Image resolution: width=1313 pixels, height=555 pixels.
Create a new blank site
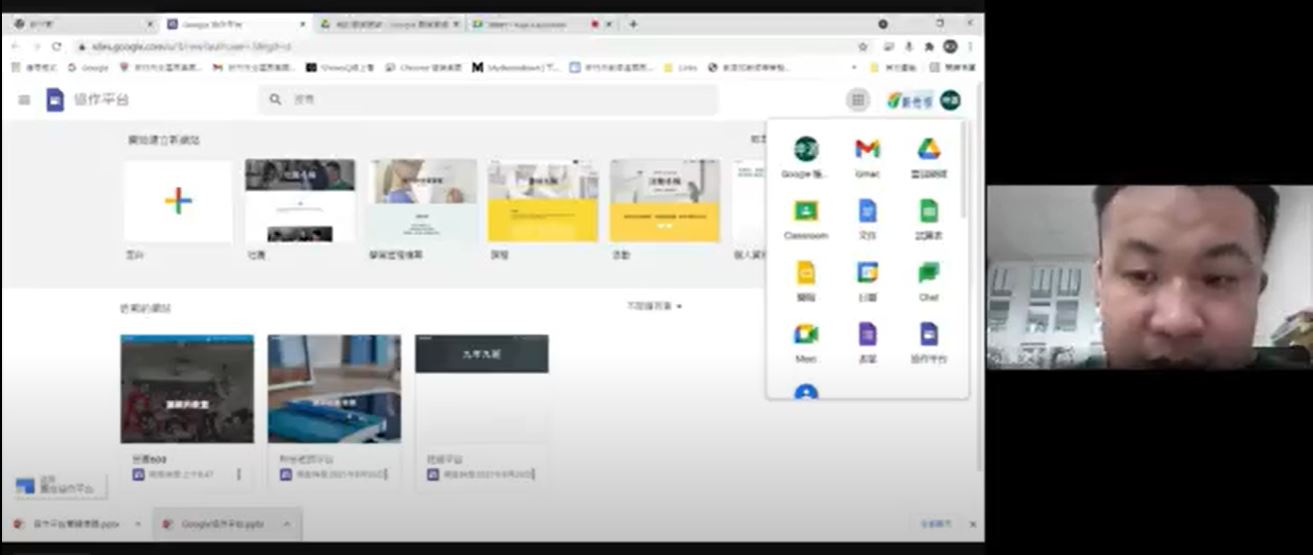point(178,201)
